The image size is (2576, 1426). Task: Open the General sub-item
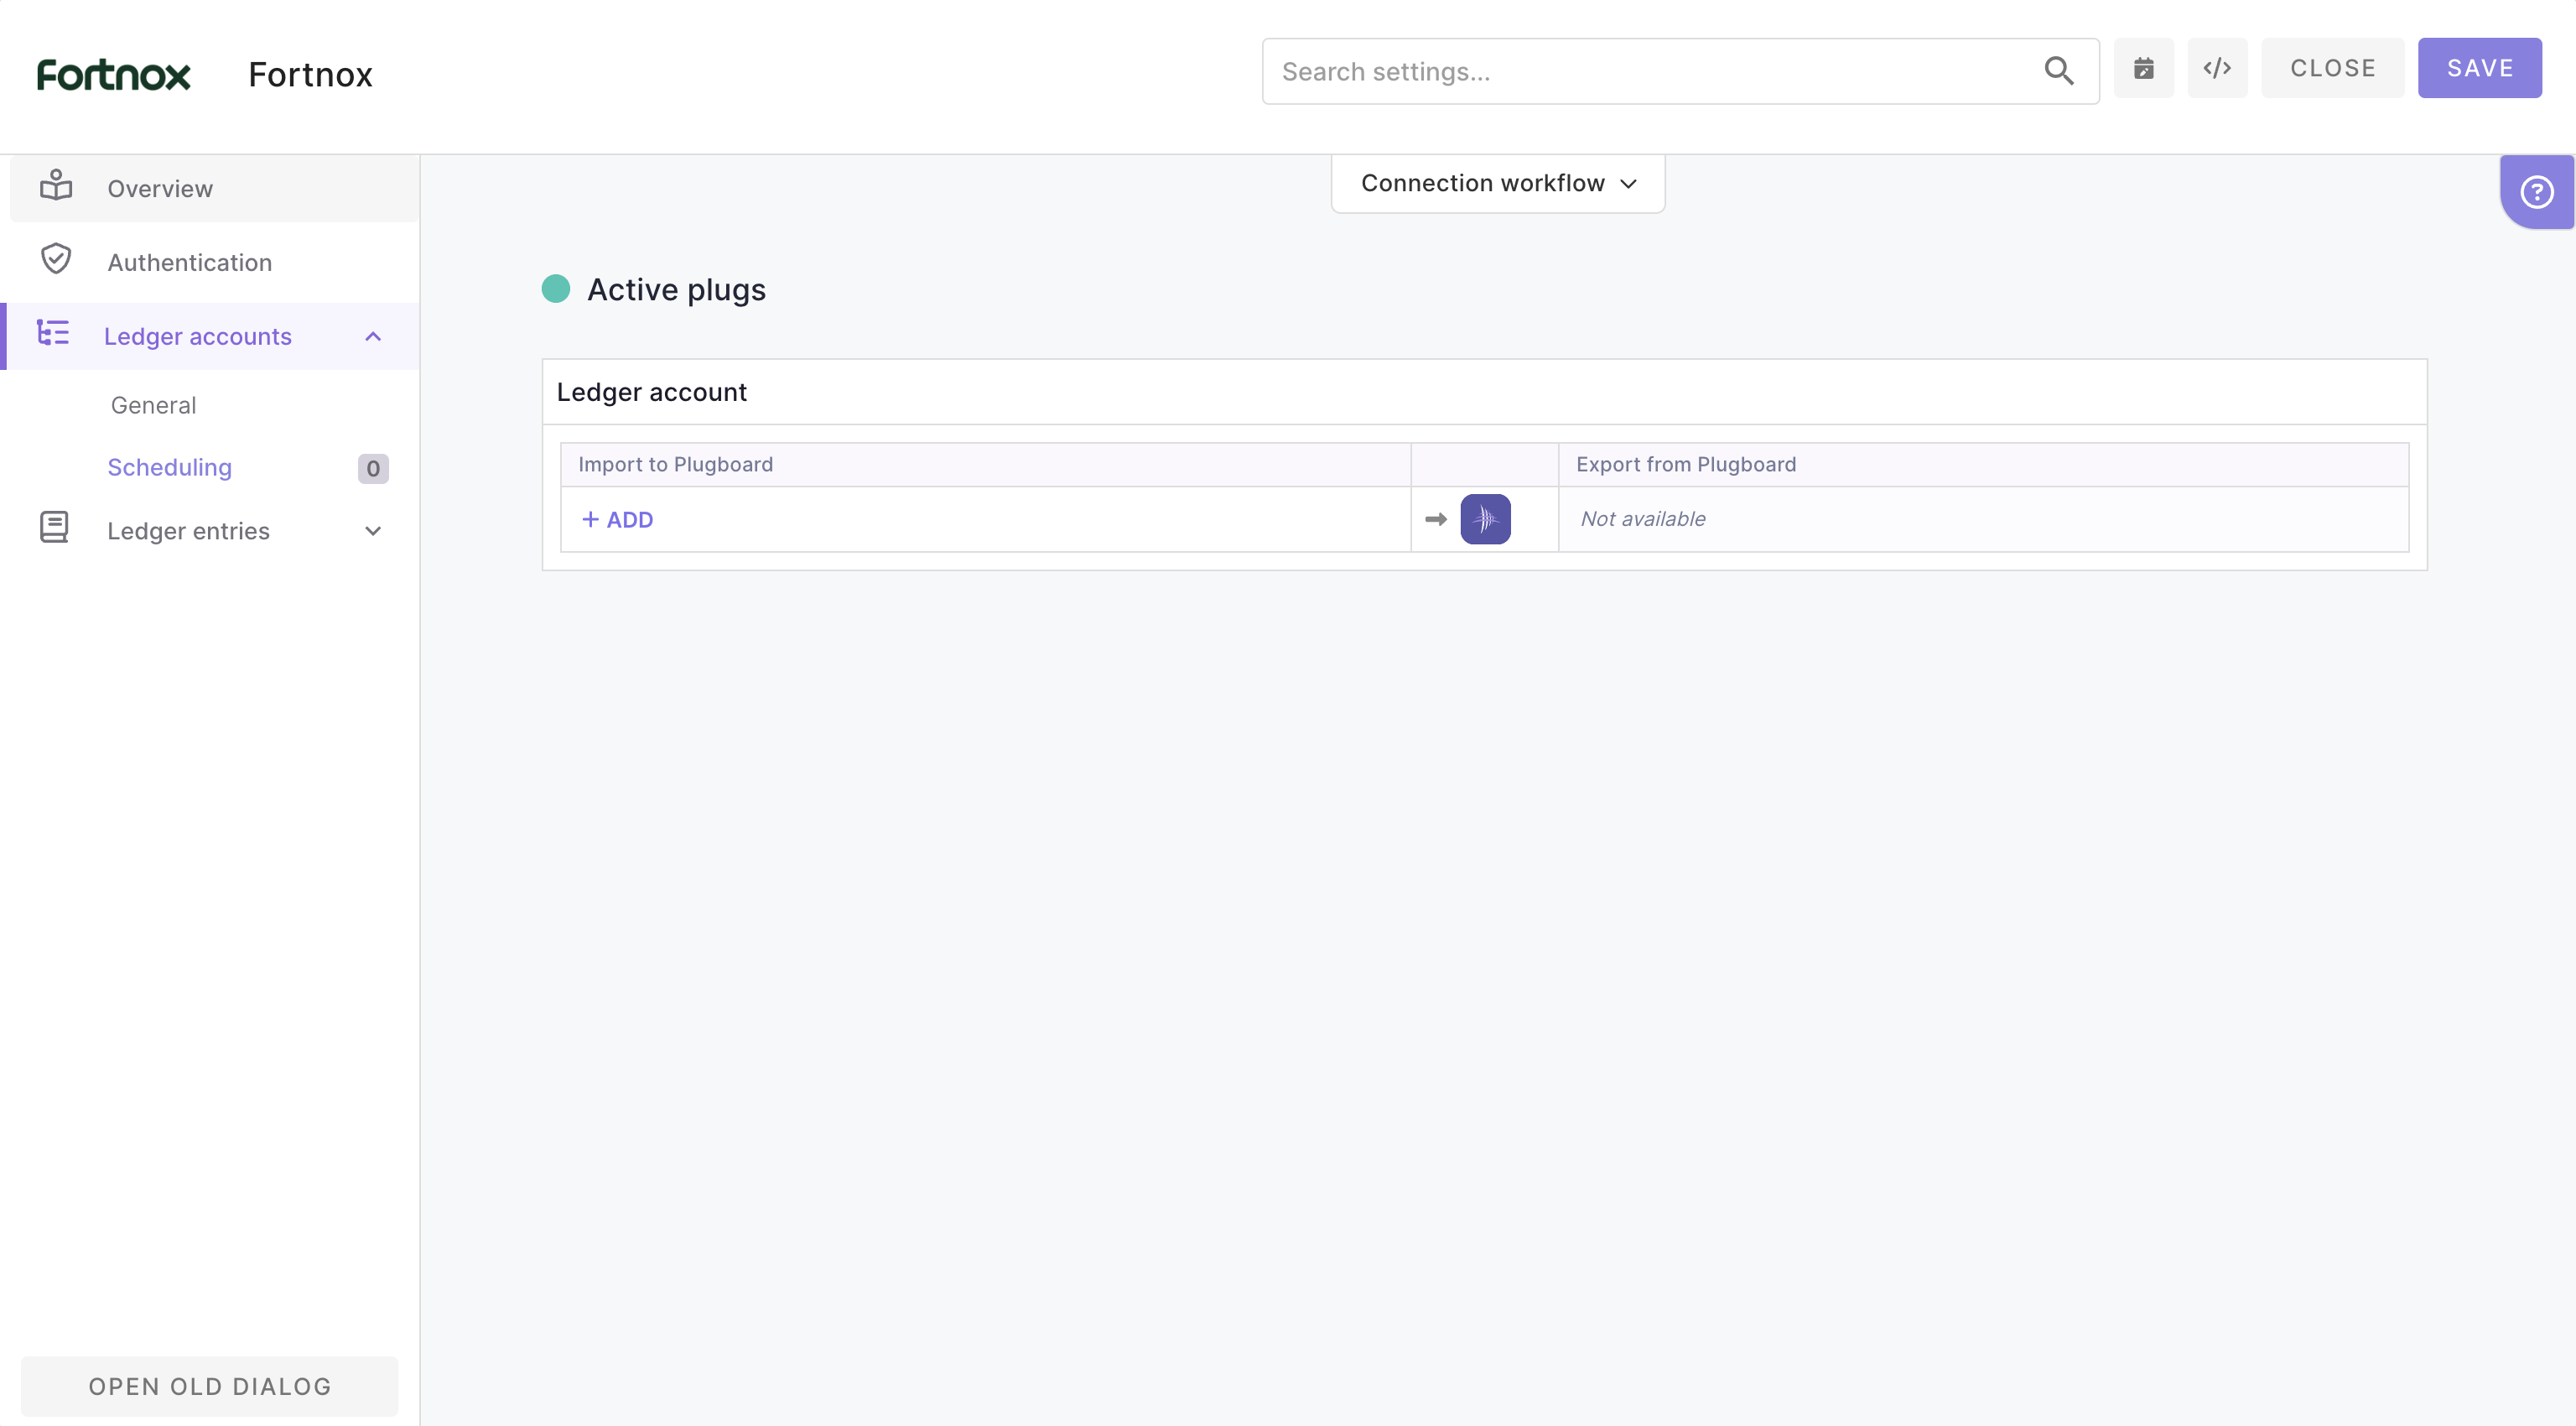pos(153,405)
